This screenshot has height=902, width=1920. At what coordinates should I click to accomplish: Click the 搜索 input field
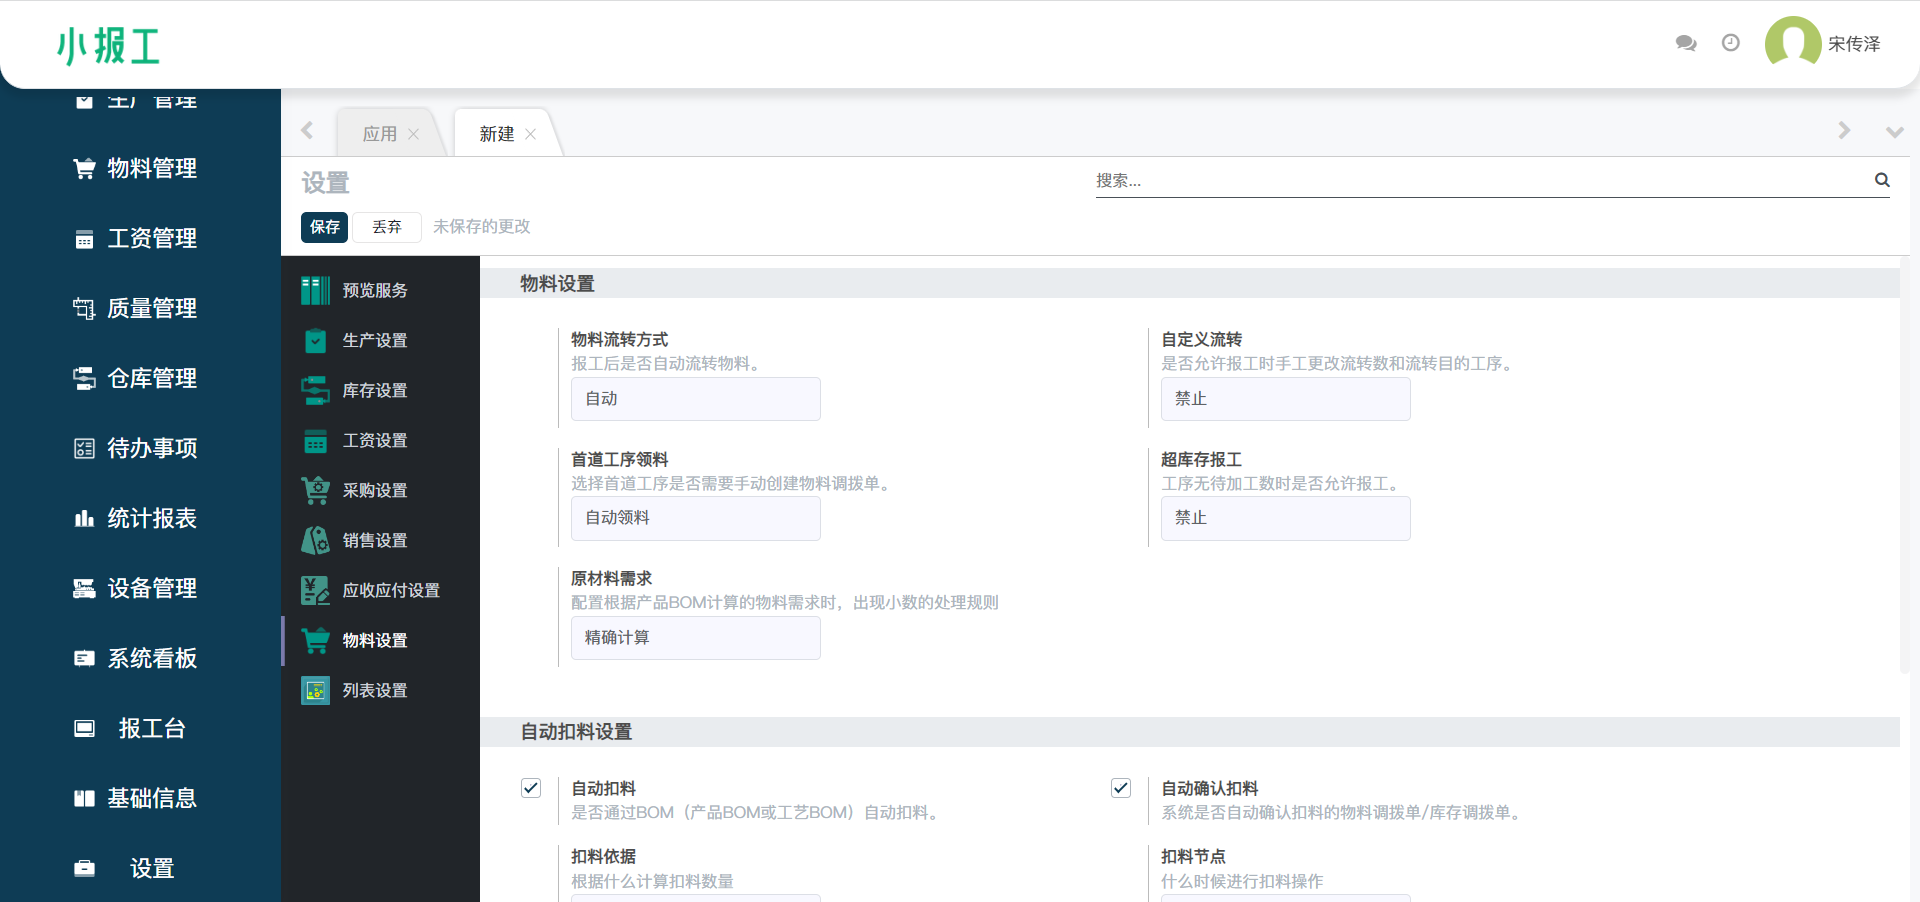click(x=1480, y=181)
